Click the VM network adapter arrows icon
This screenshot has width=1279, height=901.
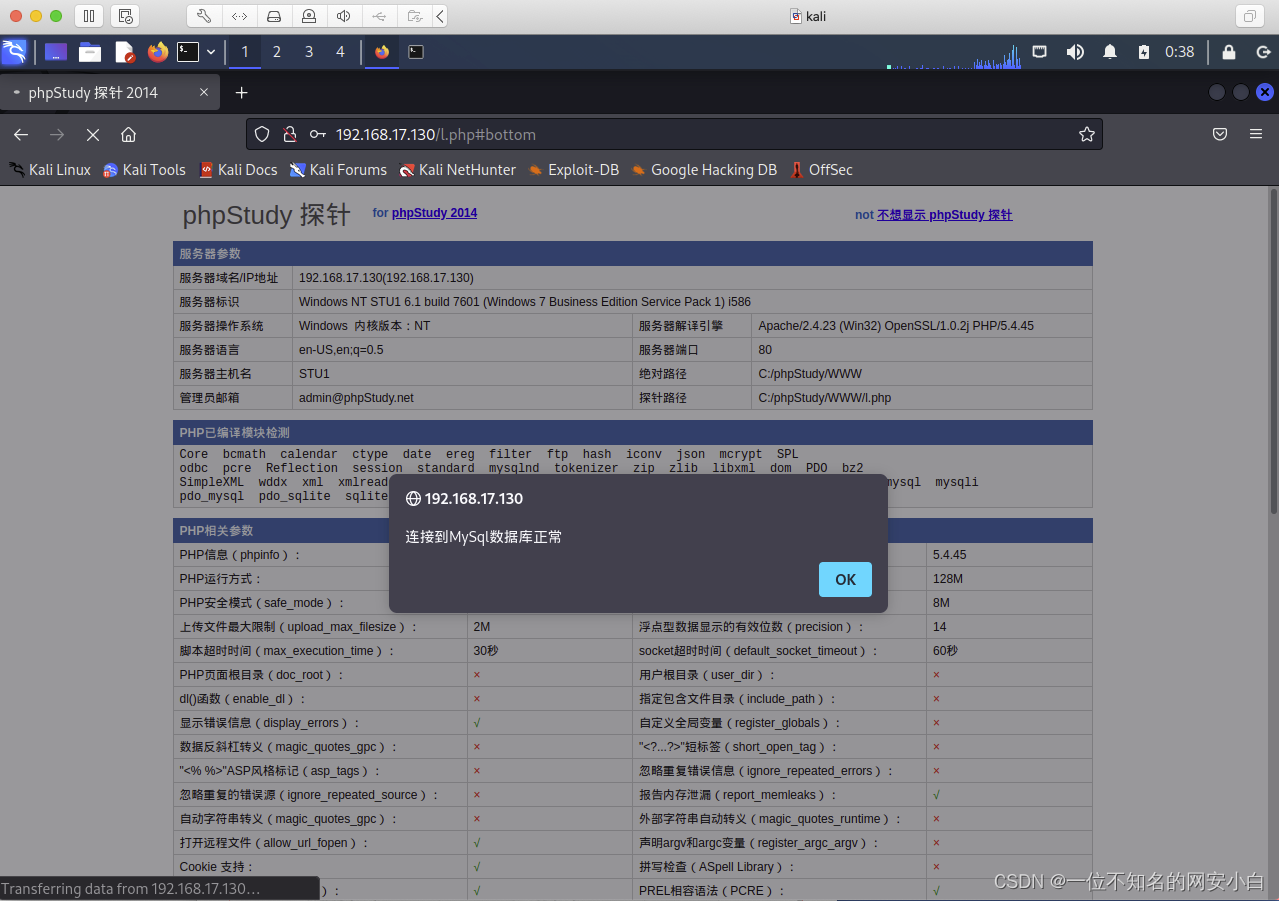point(239,16)
